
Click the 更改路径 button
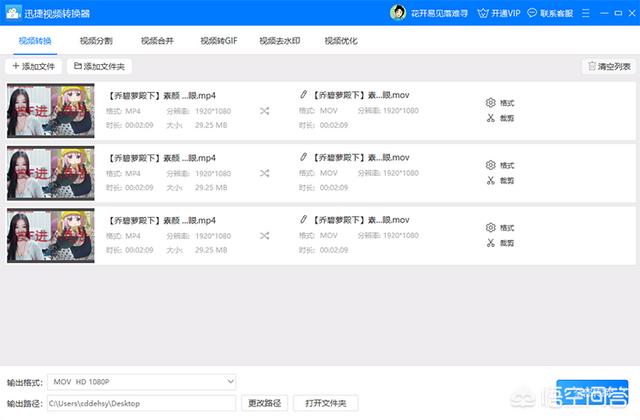click(x=264, y=403)
